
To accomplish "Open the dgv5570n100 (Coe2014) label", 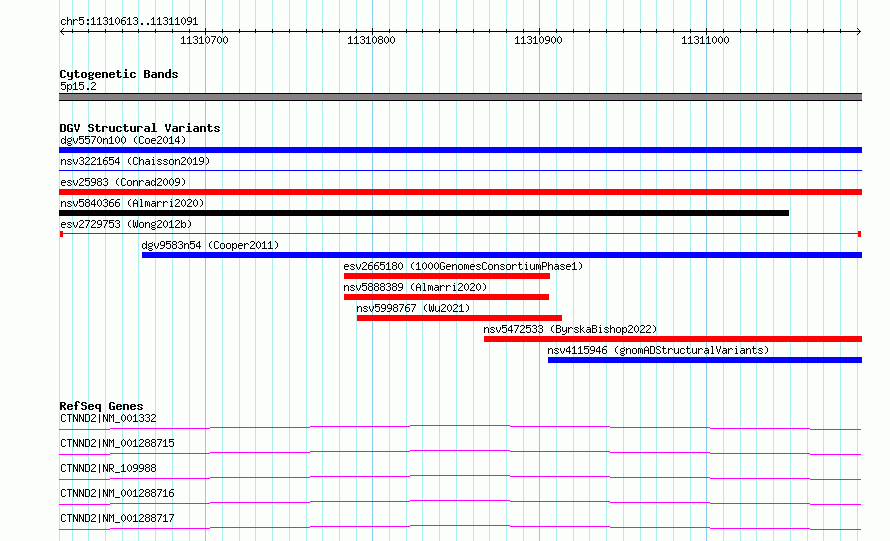I will point(123,140).
